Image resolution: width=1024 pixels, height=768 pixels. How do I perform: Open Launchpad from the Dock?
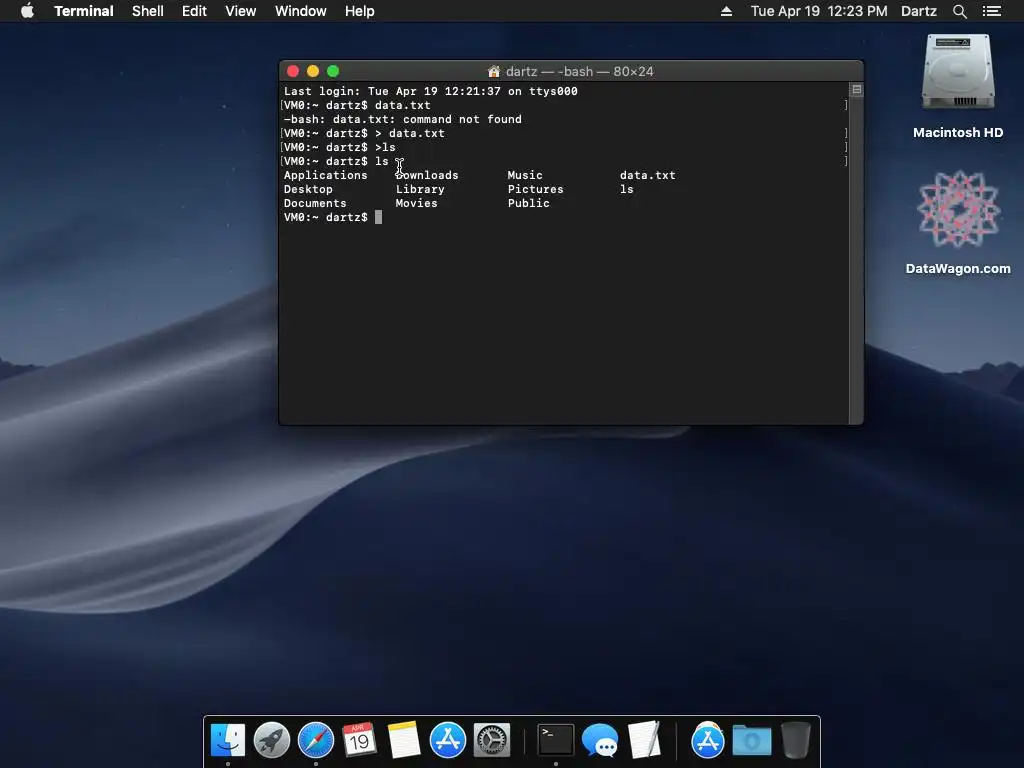click(272, 741)
